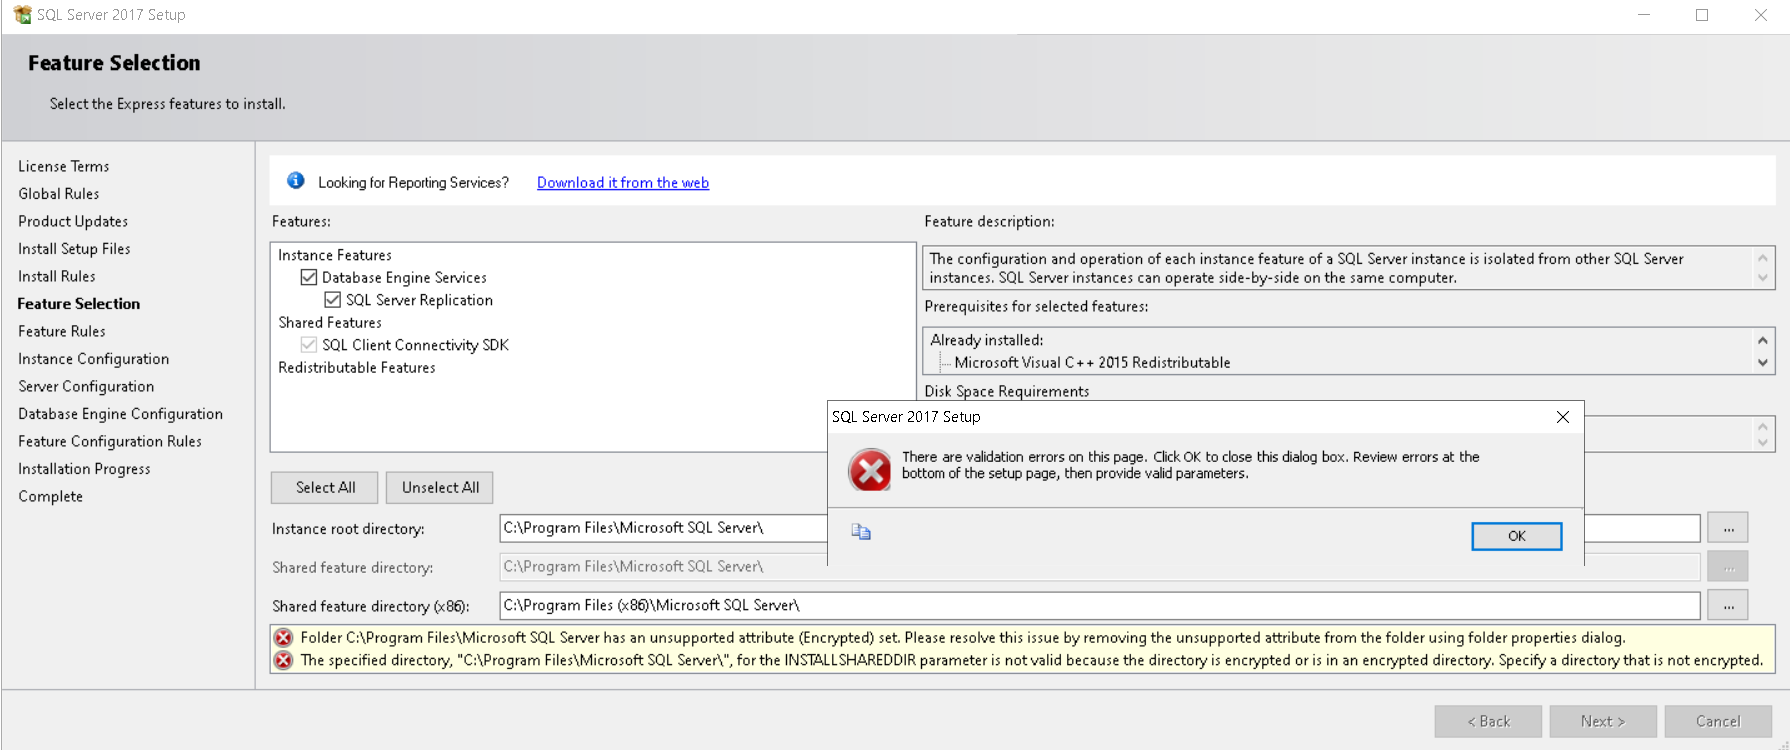Select the Installation Progress step
This screenshot has height=750, width=1790.
84,469
